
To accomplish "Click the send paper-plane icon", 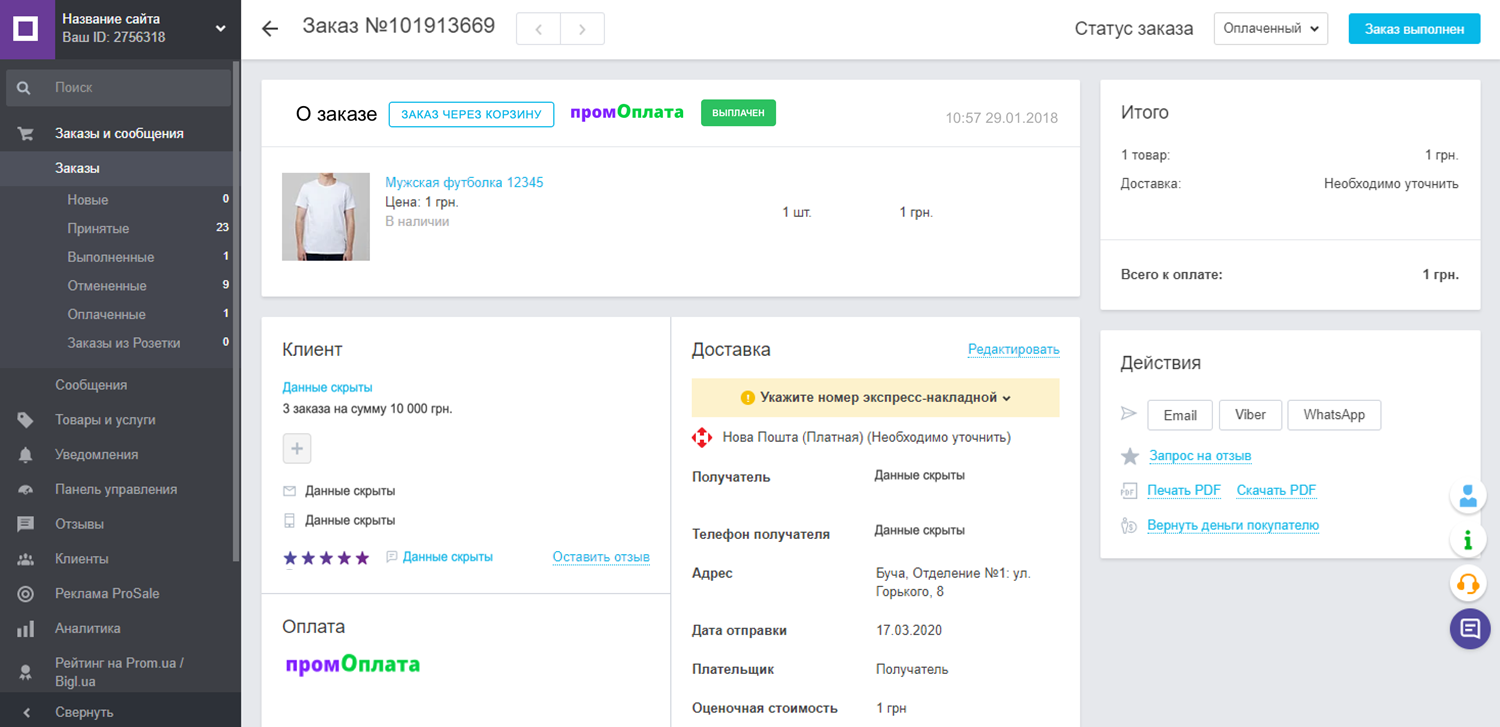I will [1129, 414].
